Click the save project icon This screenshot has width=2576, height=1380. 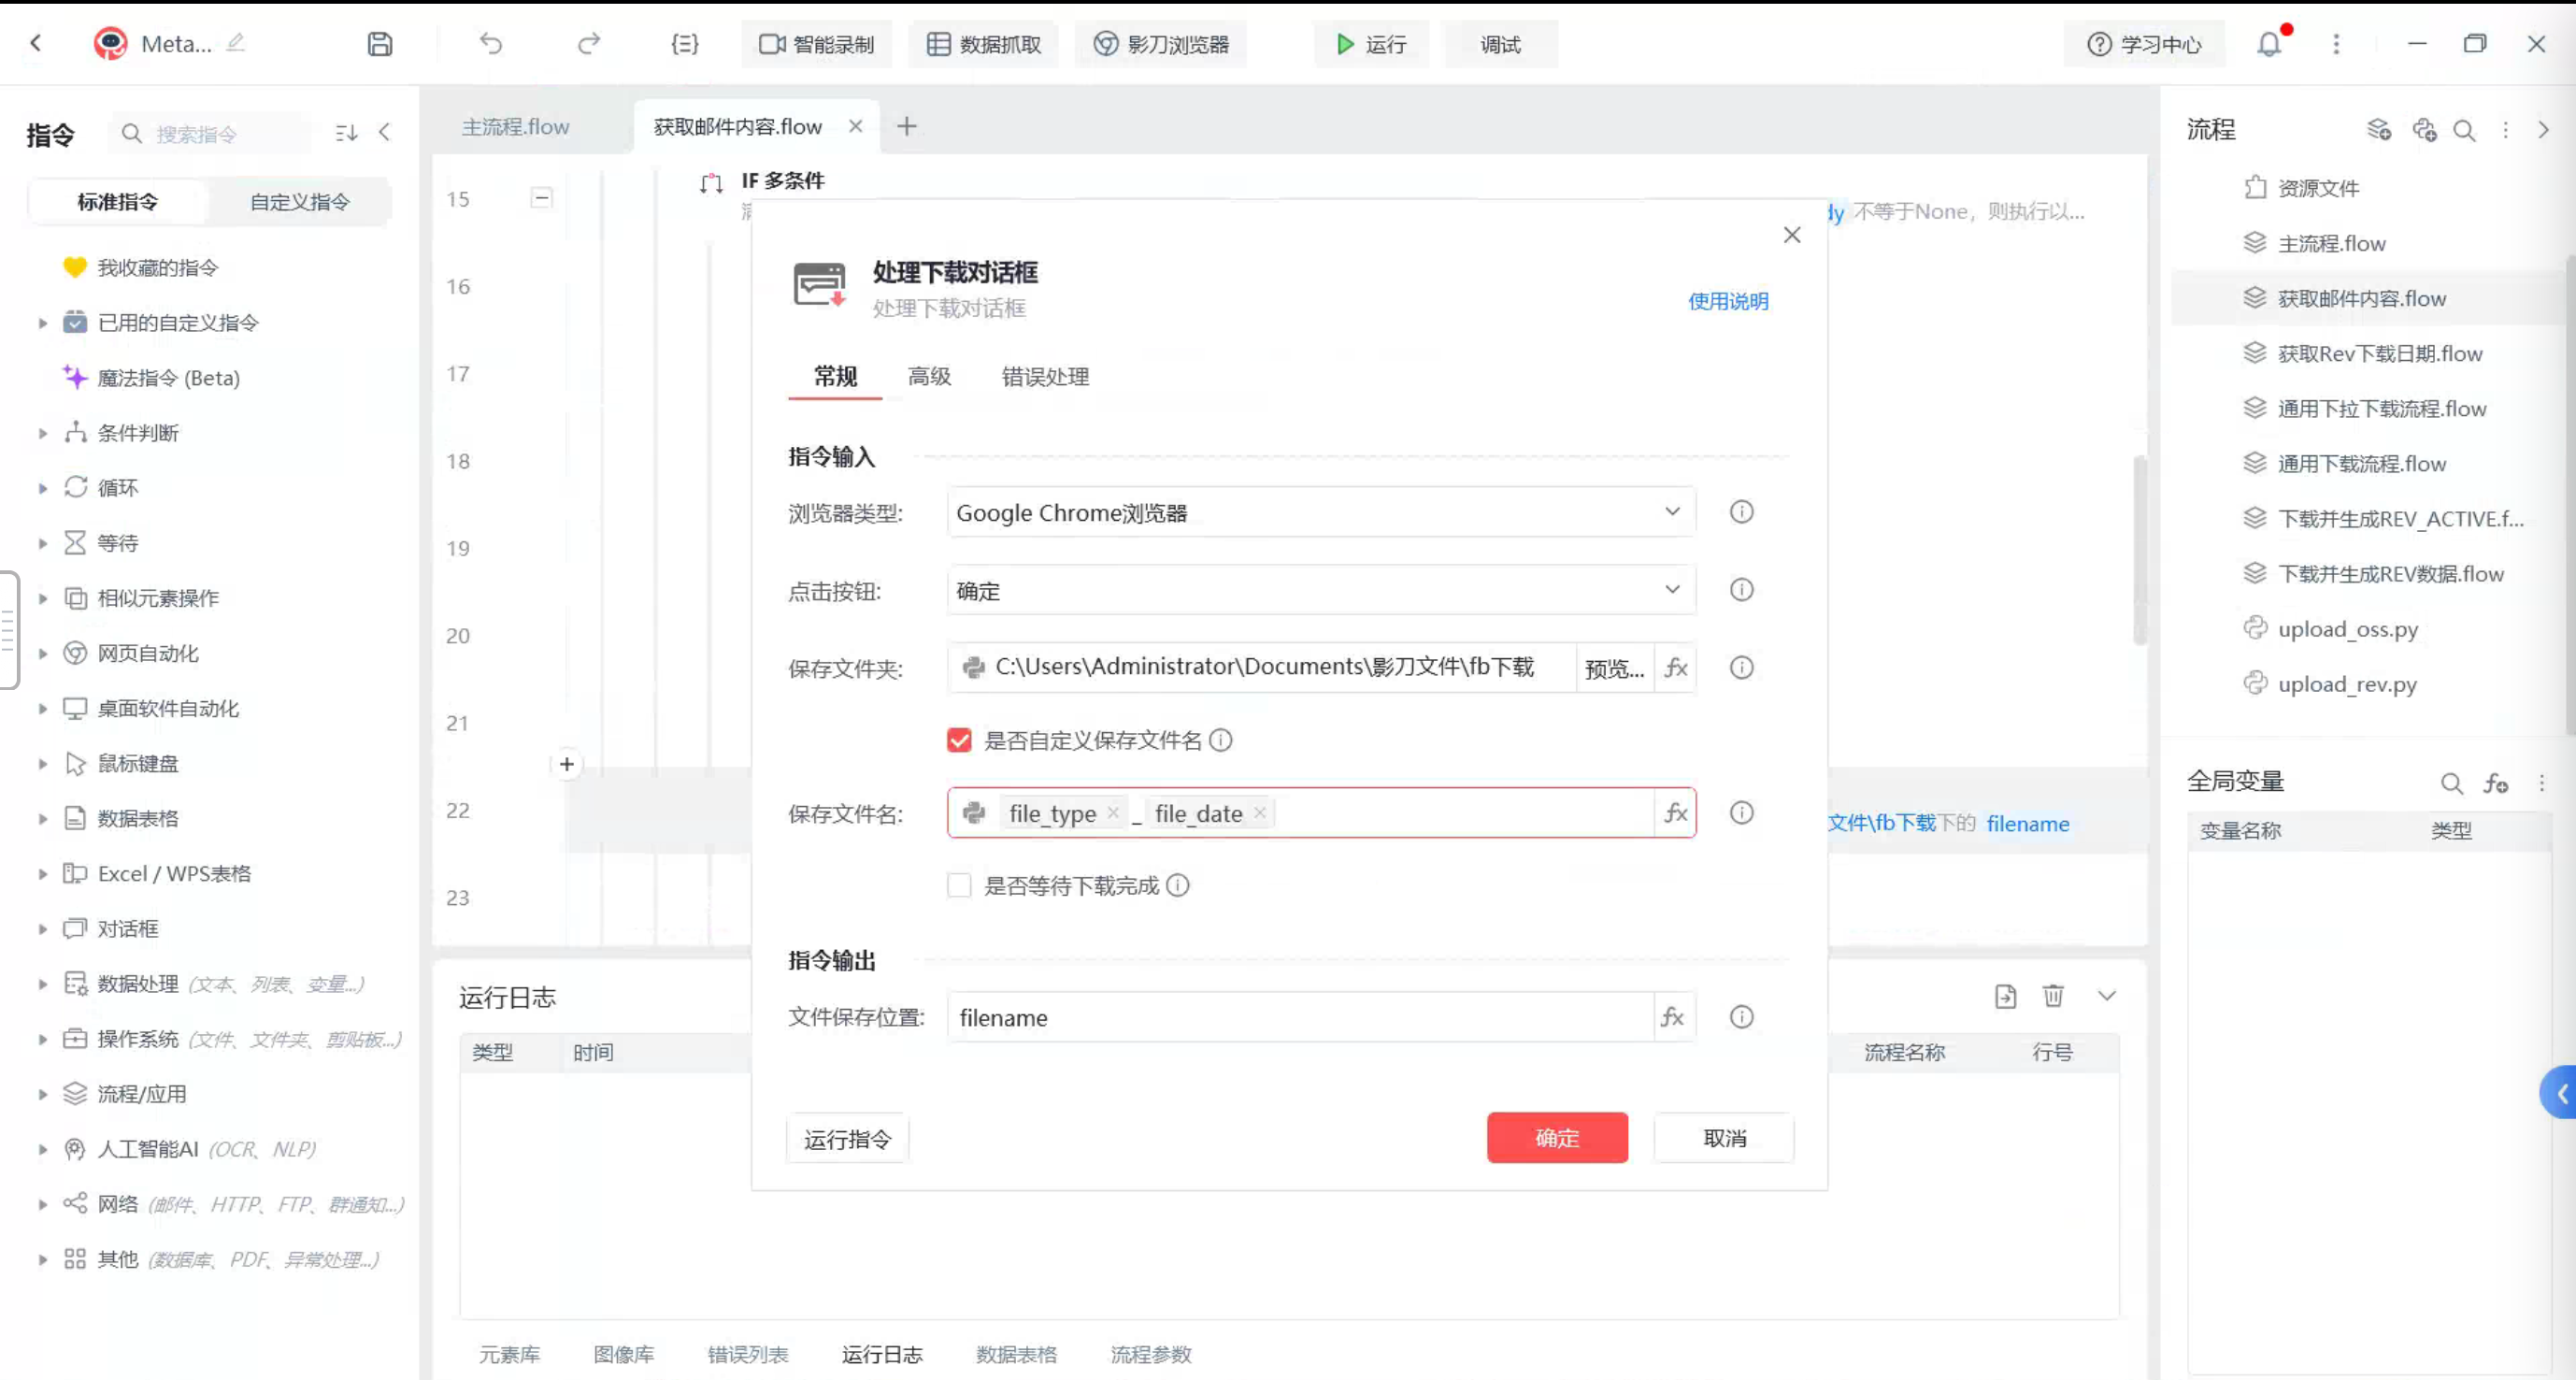point(380,44)
